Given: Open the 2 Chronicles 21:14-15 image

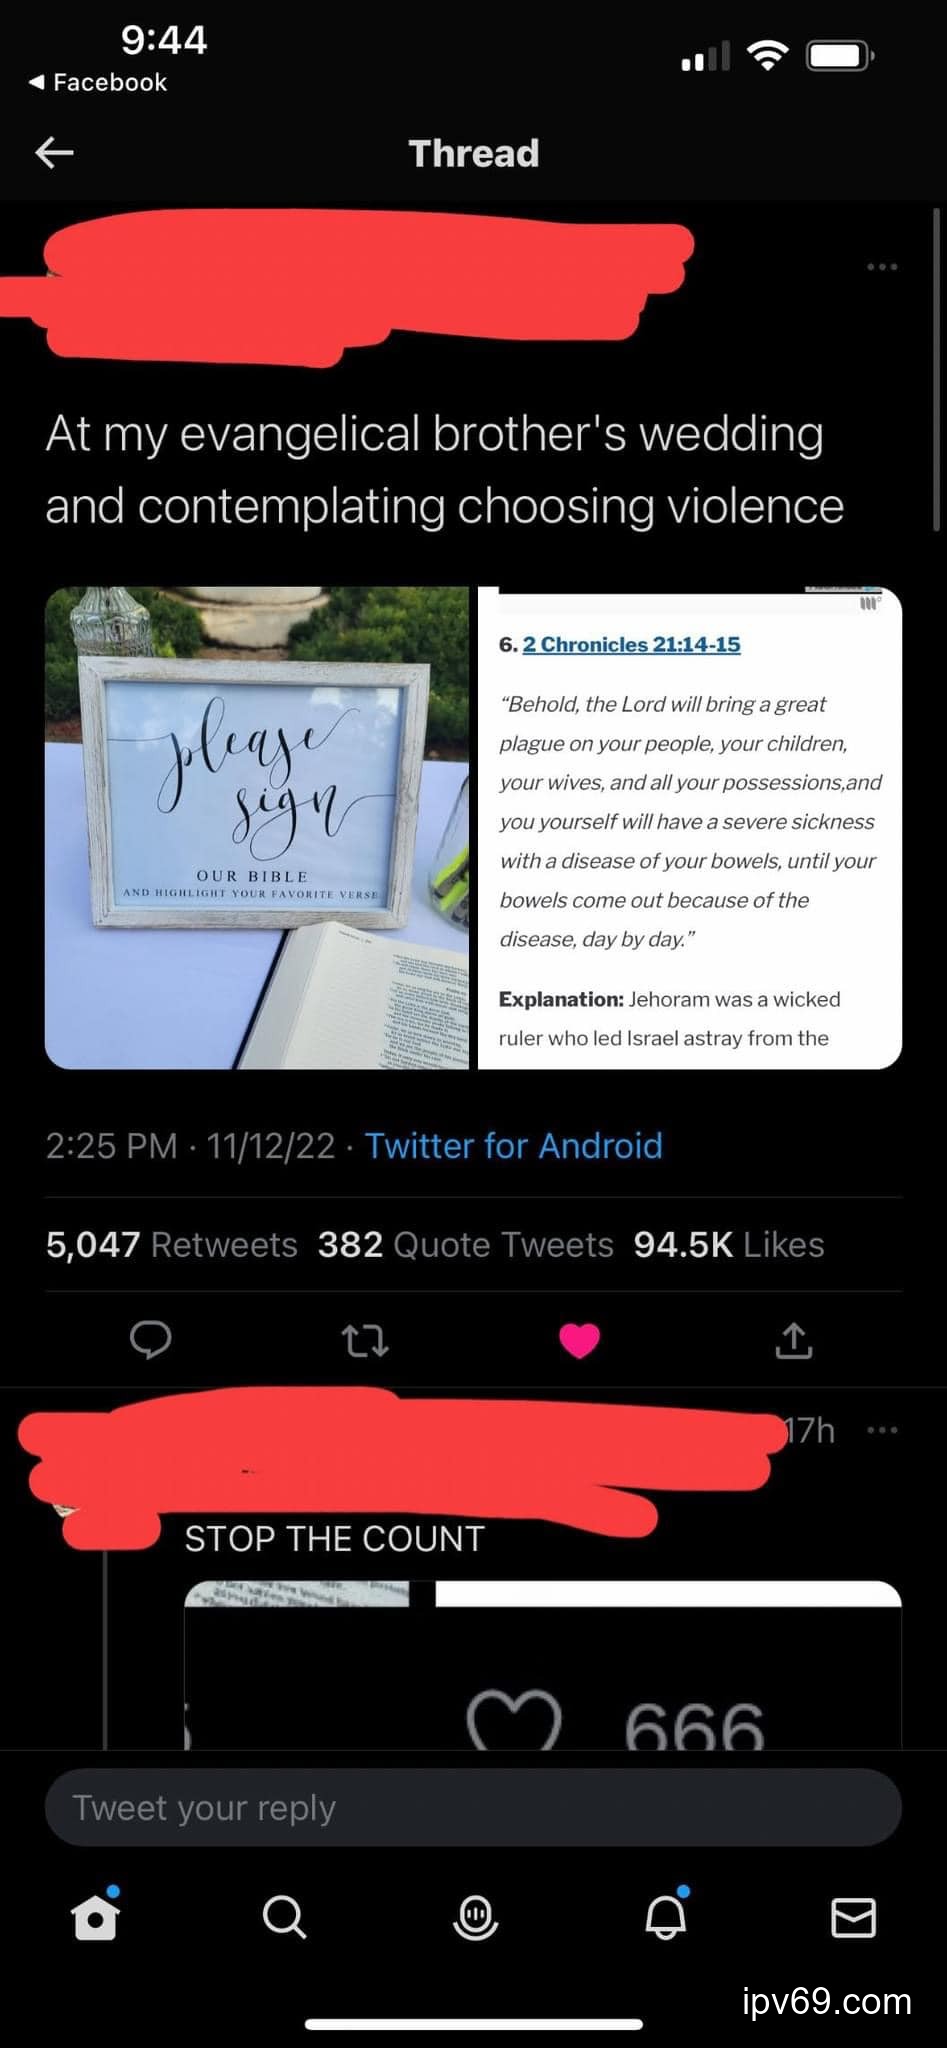Looking at the screenshot, I should point(690,828).
